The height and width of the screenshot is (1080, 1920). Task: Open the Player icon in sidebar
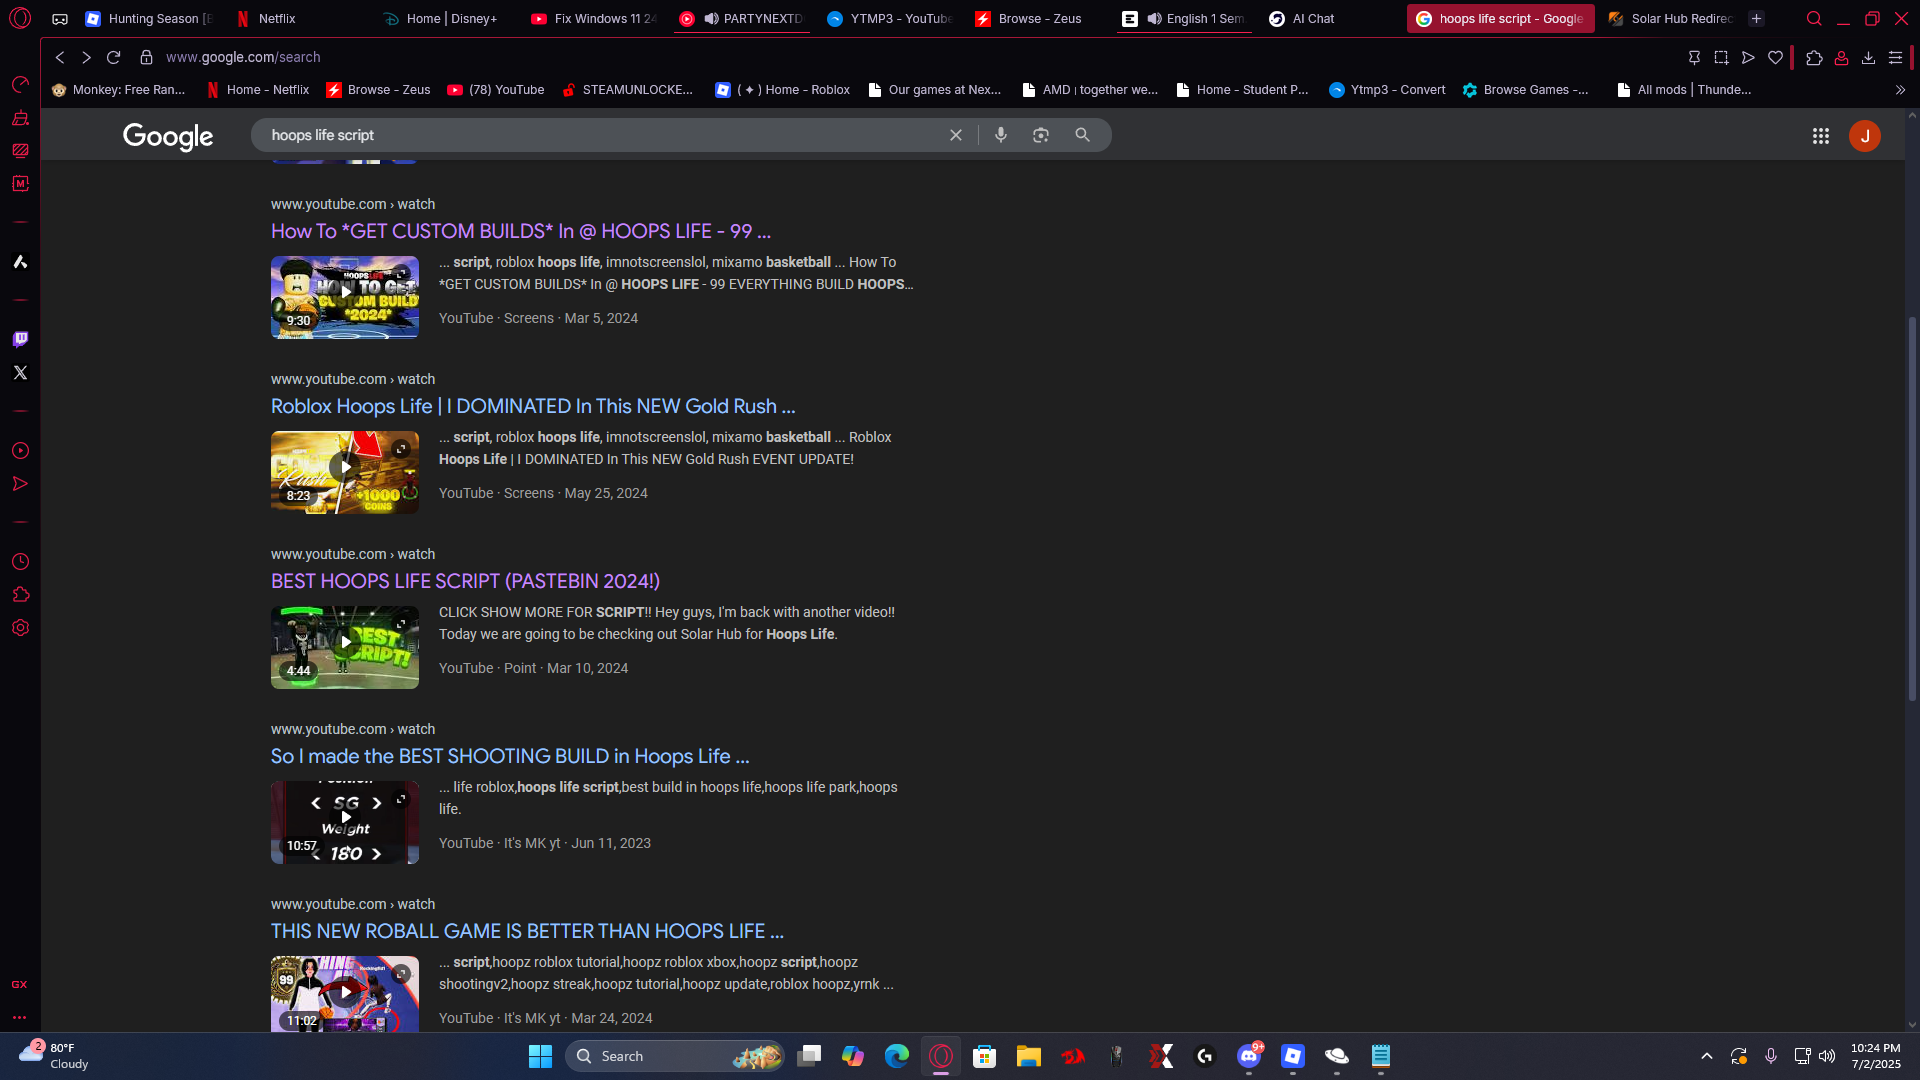pos(20,451)
